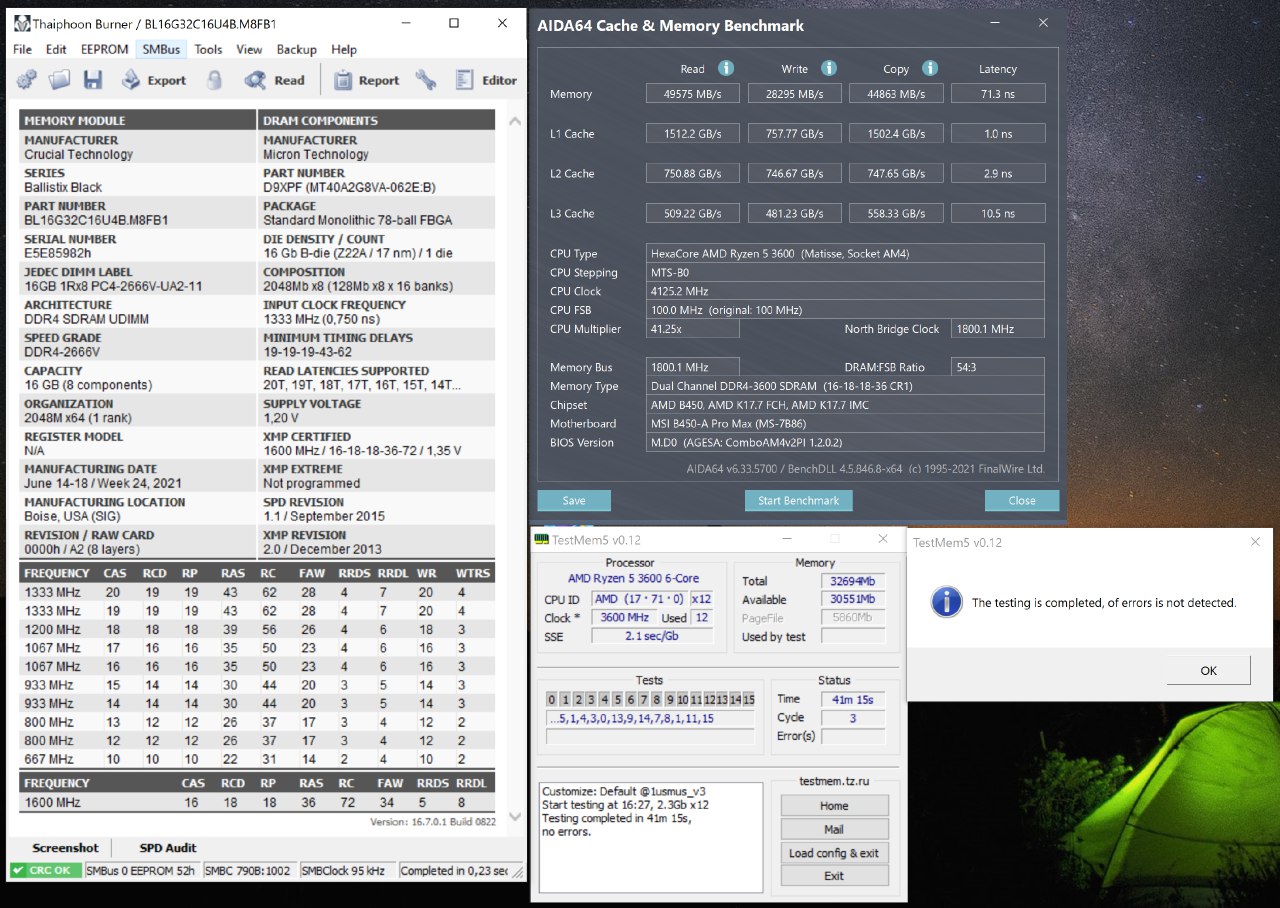Open a dump file with the folder icon

(60, 80)
